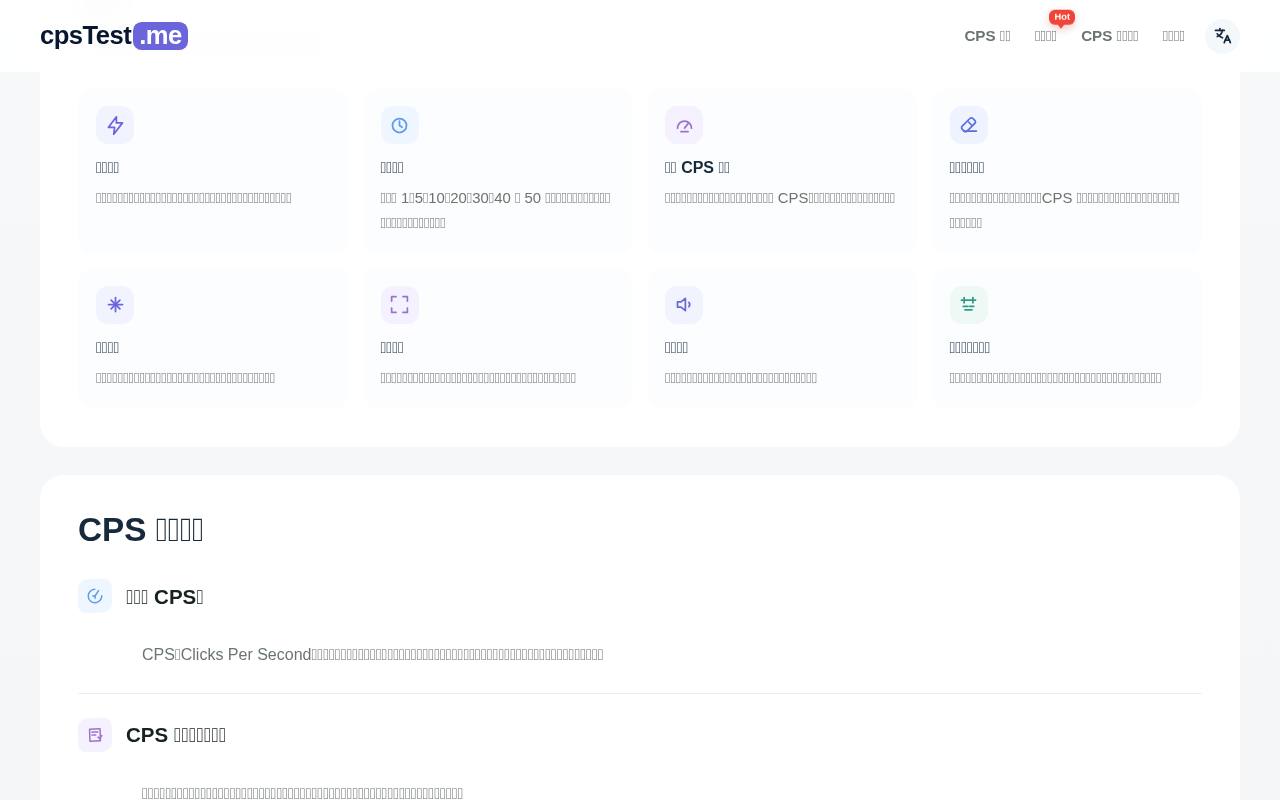Image resolution: width=1280 pixels, height=800 pixels.
Task: Click the purple note icon beside second FAQ
Action: click(x=95, y=735)
